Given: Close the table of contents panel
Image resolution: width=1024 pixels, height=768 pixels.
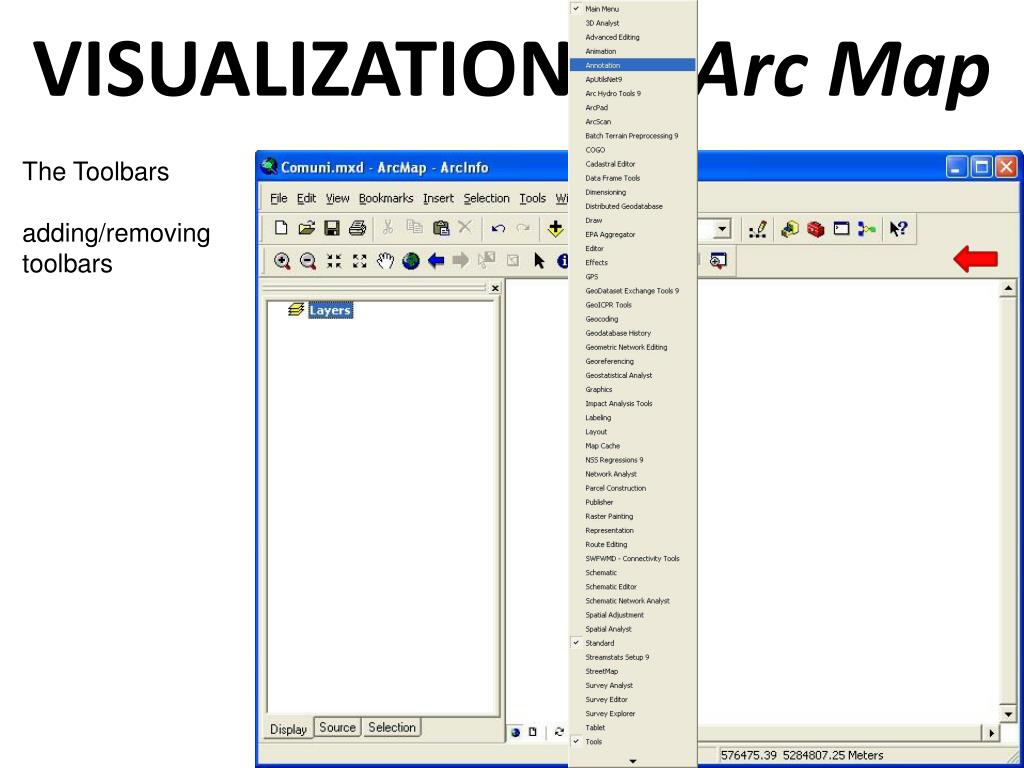Looking at the screenshot, I should [x=495, y=288].
